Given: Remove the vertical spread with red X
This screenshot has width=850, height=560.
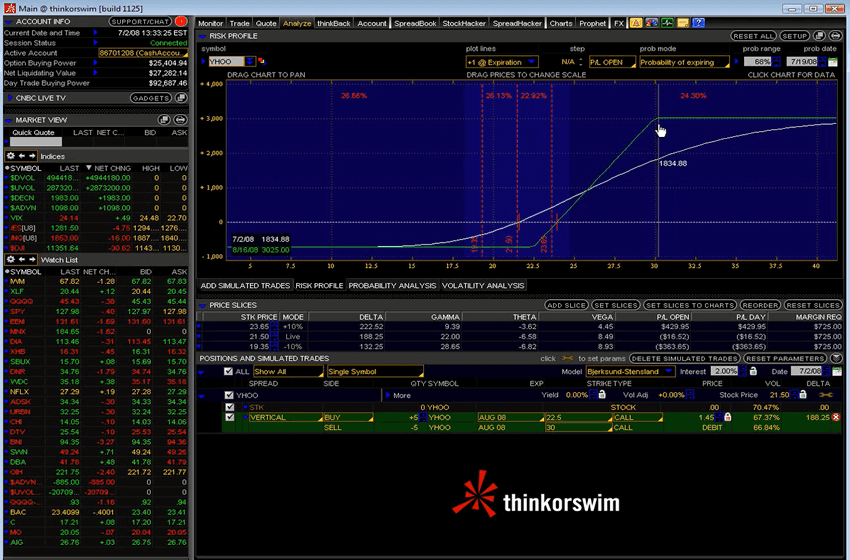Looking at the screenshot, I should tap(836, 417).
